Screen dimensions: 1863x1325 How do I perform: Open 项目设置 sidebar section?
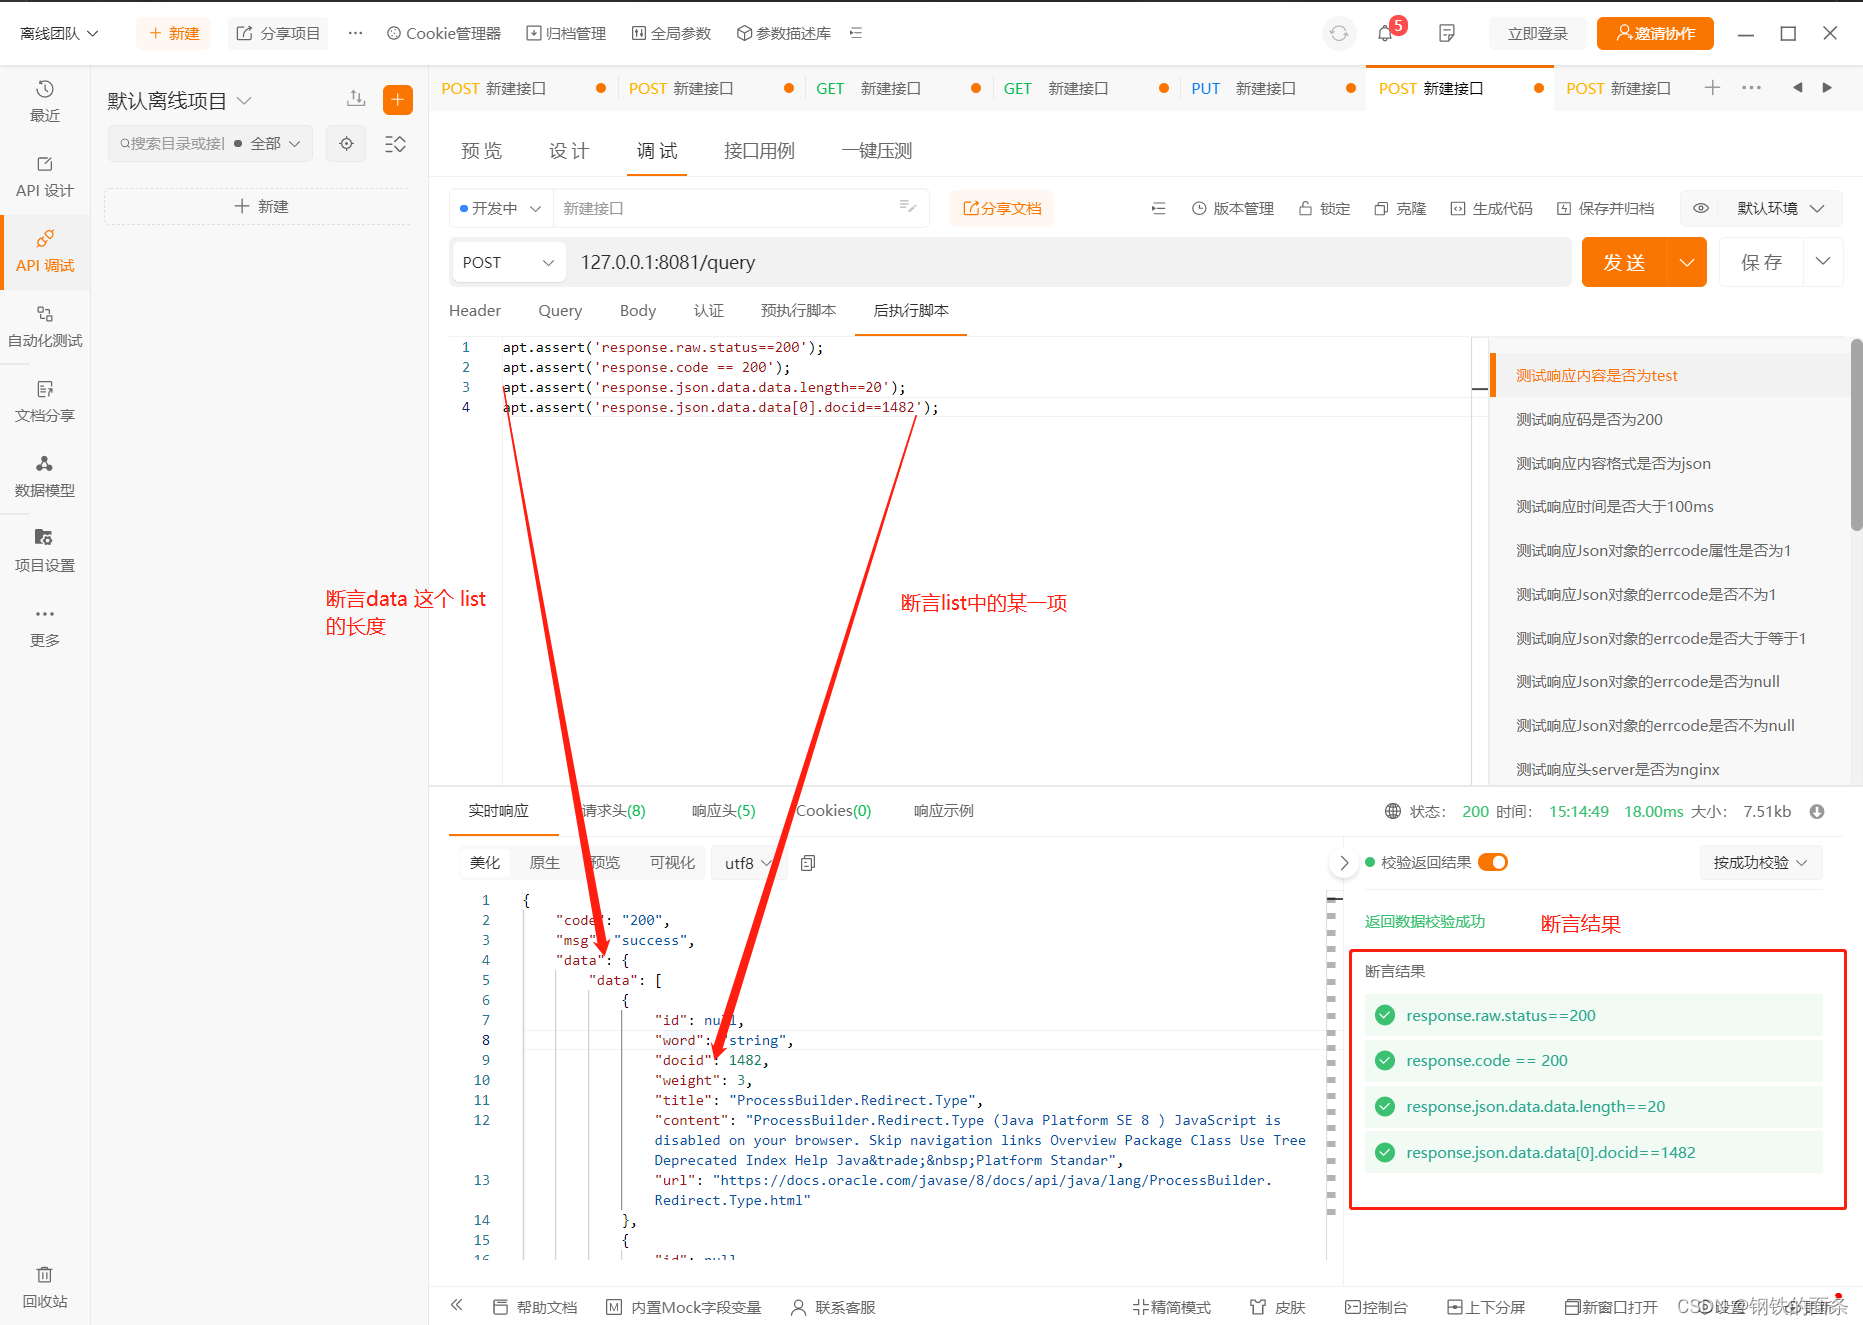[45, 551]
